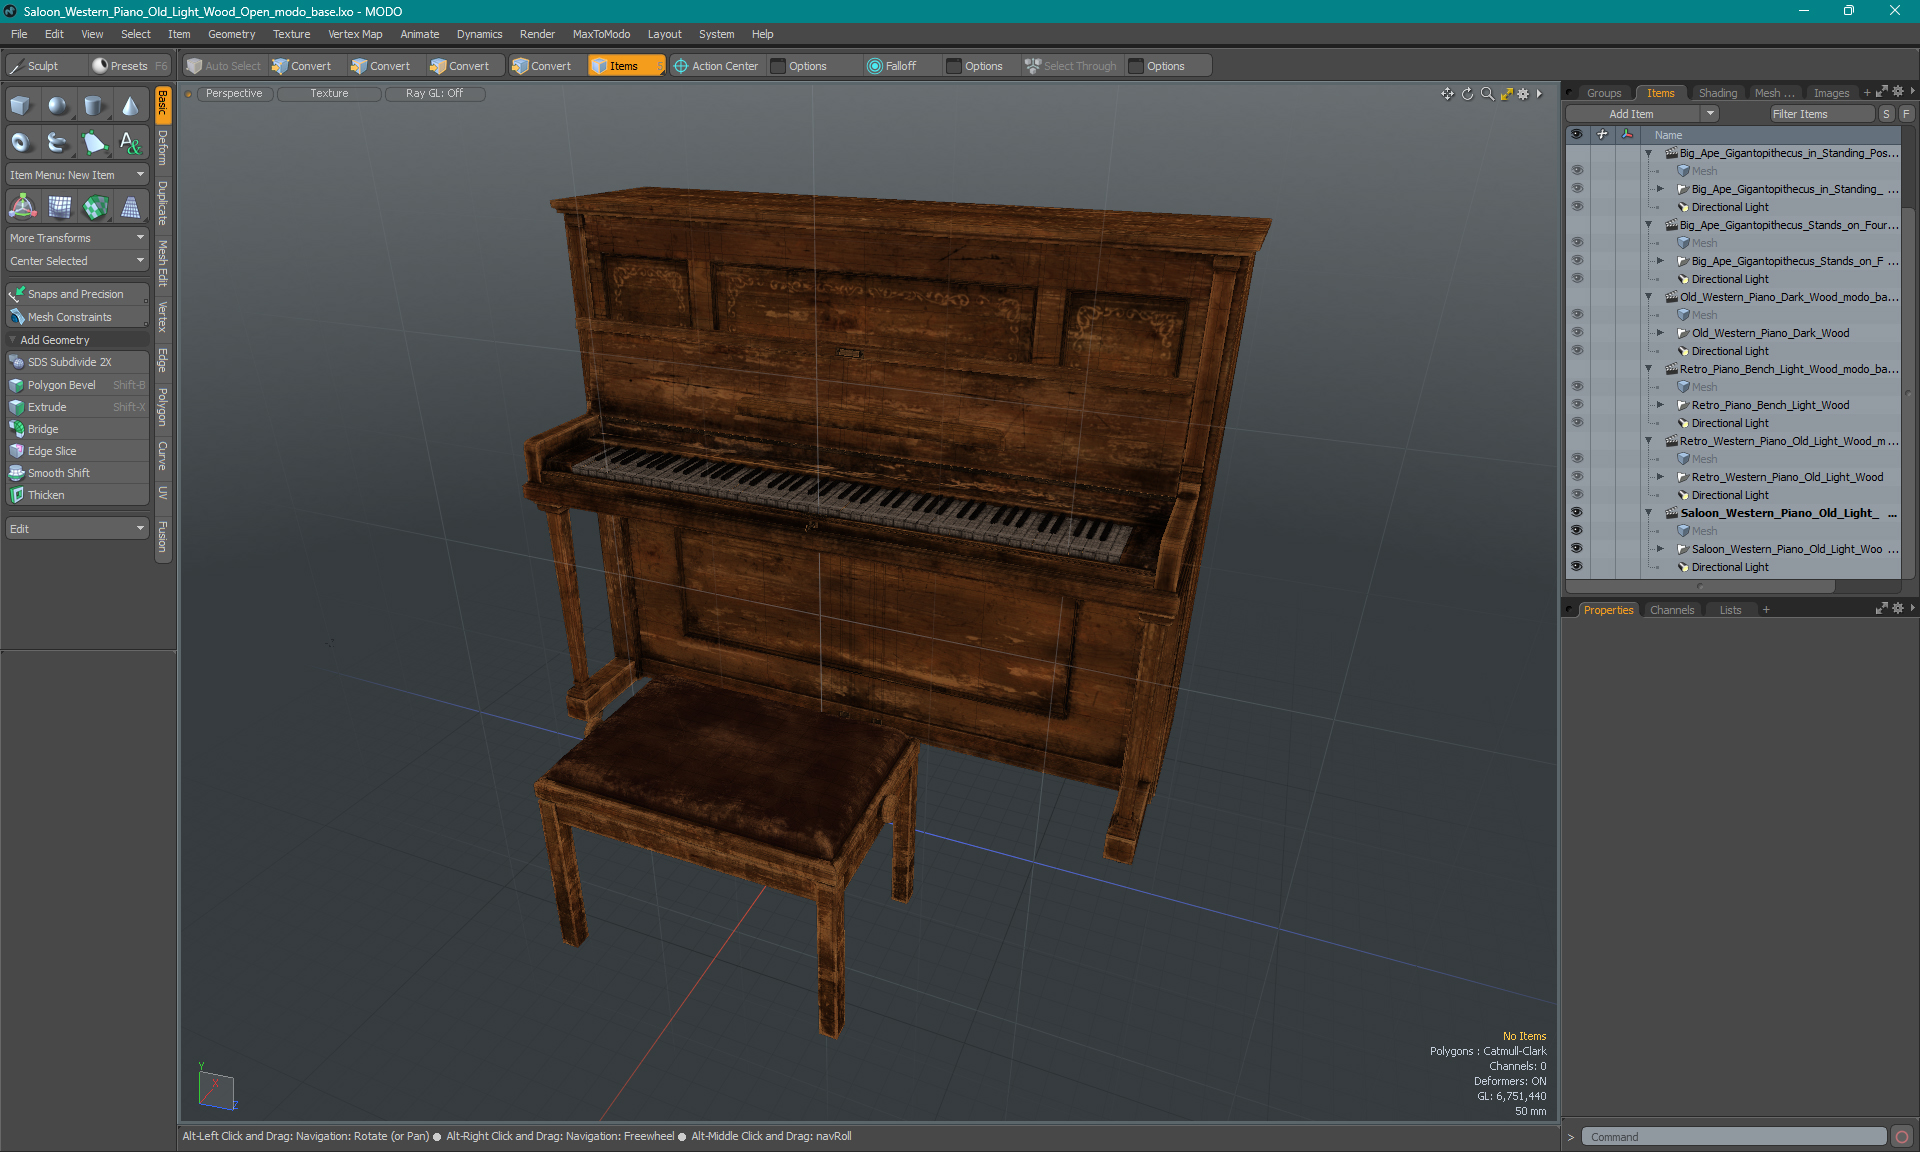Screen dimensions: 1920x1152
Task: Select the sphere primitive tool
Action: [58, 106]
